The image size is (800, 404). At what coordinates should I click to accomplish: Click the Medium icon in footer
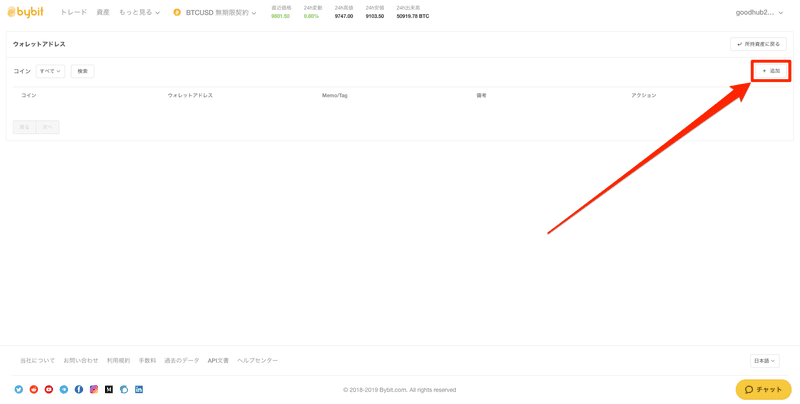click(x=109, y=389)
